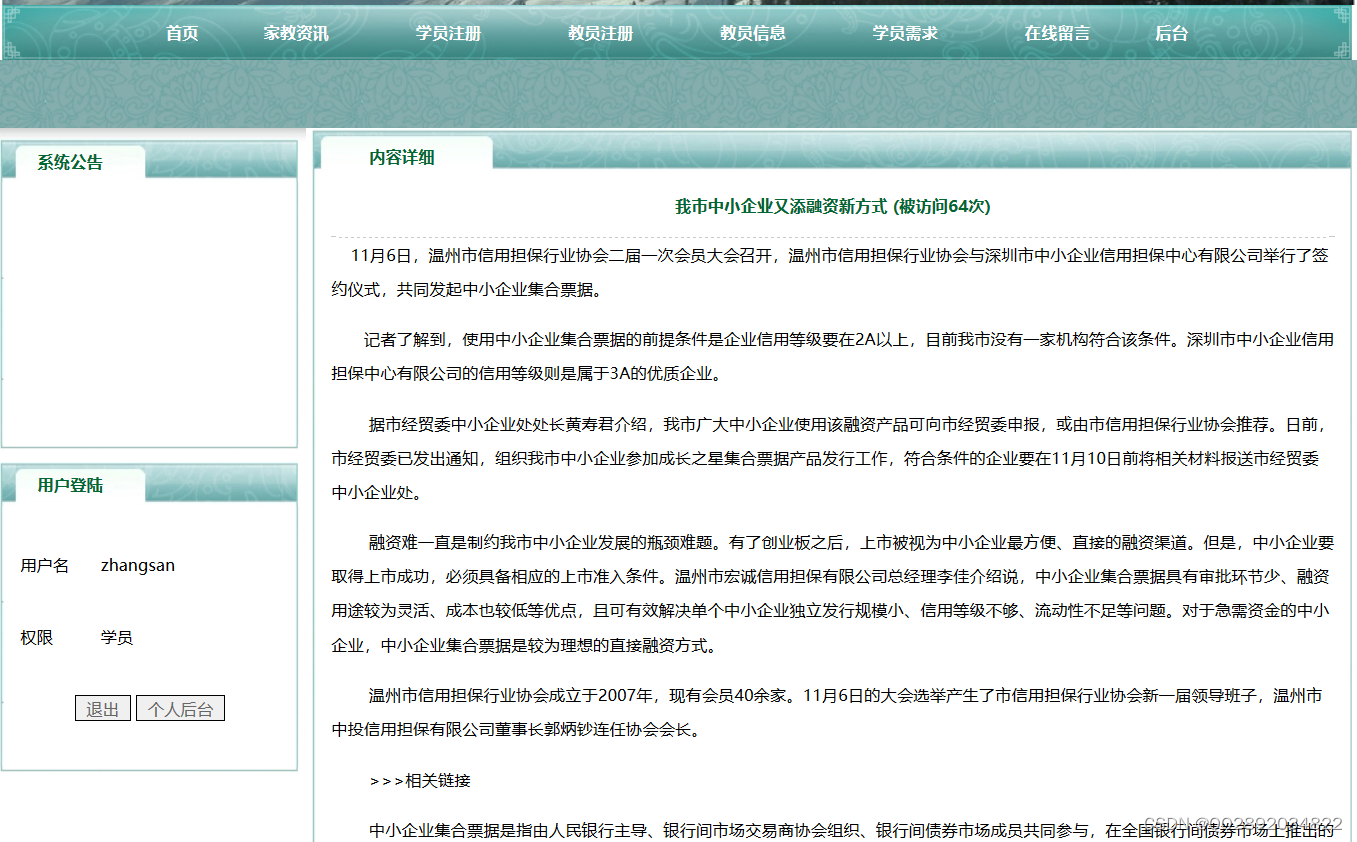Image resolution: width=1357 pixels, height=842 pixels.
Task: Click the username zhangsan in login panel
Action: [138, 565]
